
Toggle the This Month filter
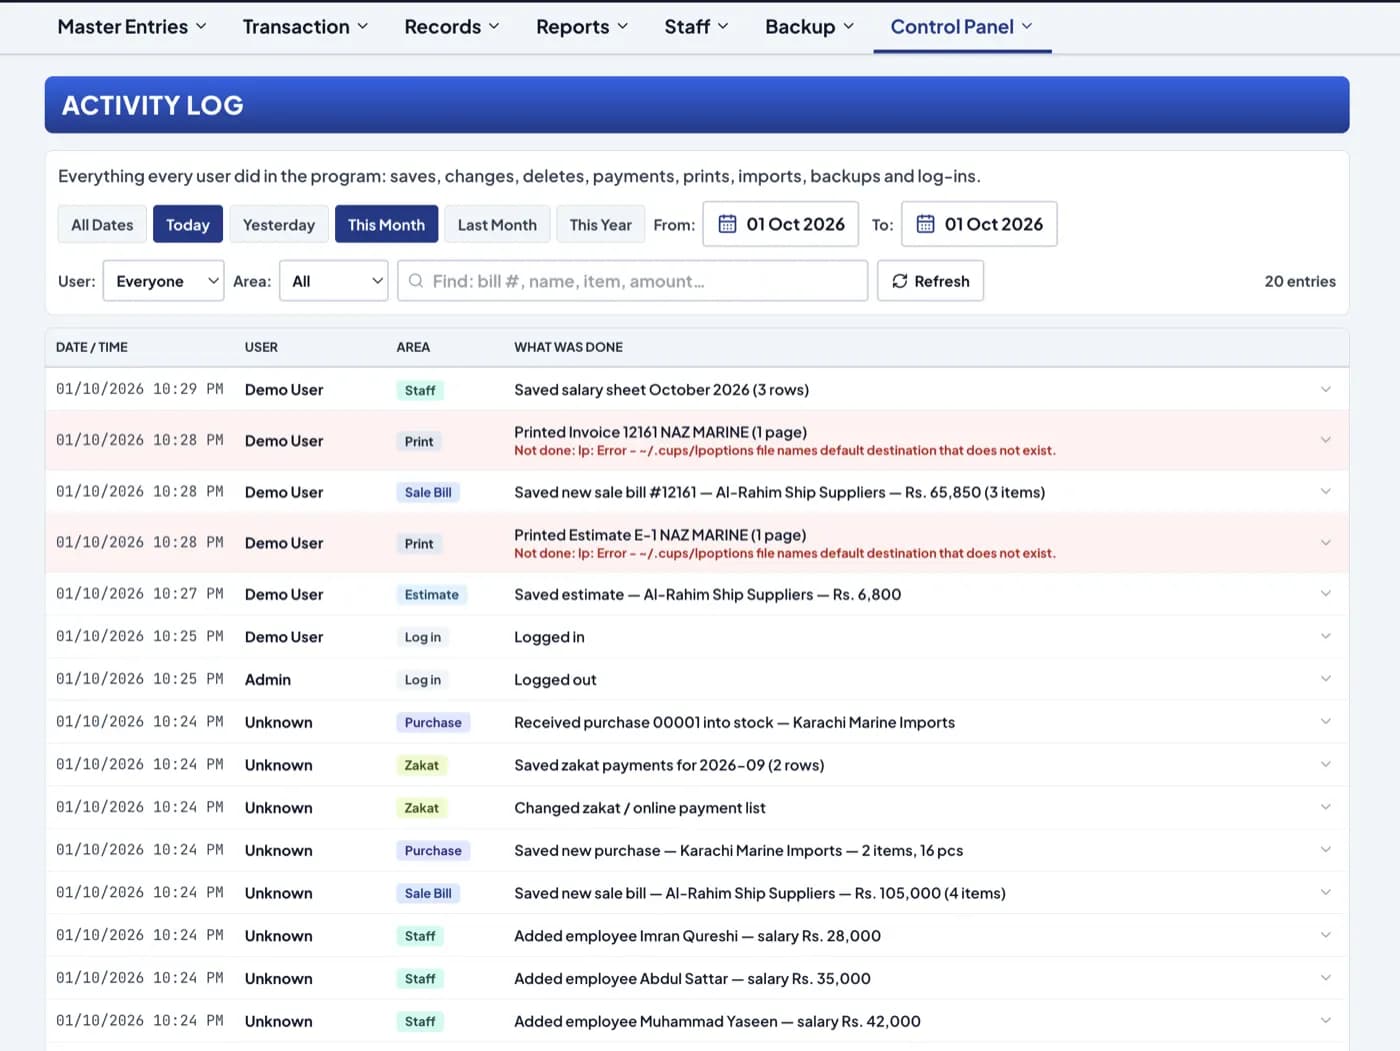click(x=386, y=224)
